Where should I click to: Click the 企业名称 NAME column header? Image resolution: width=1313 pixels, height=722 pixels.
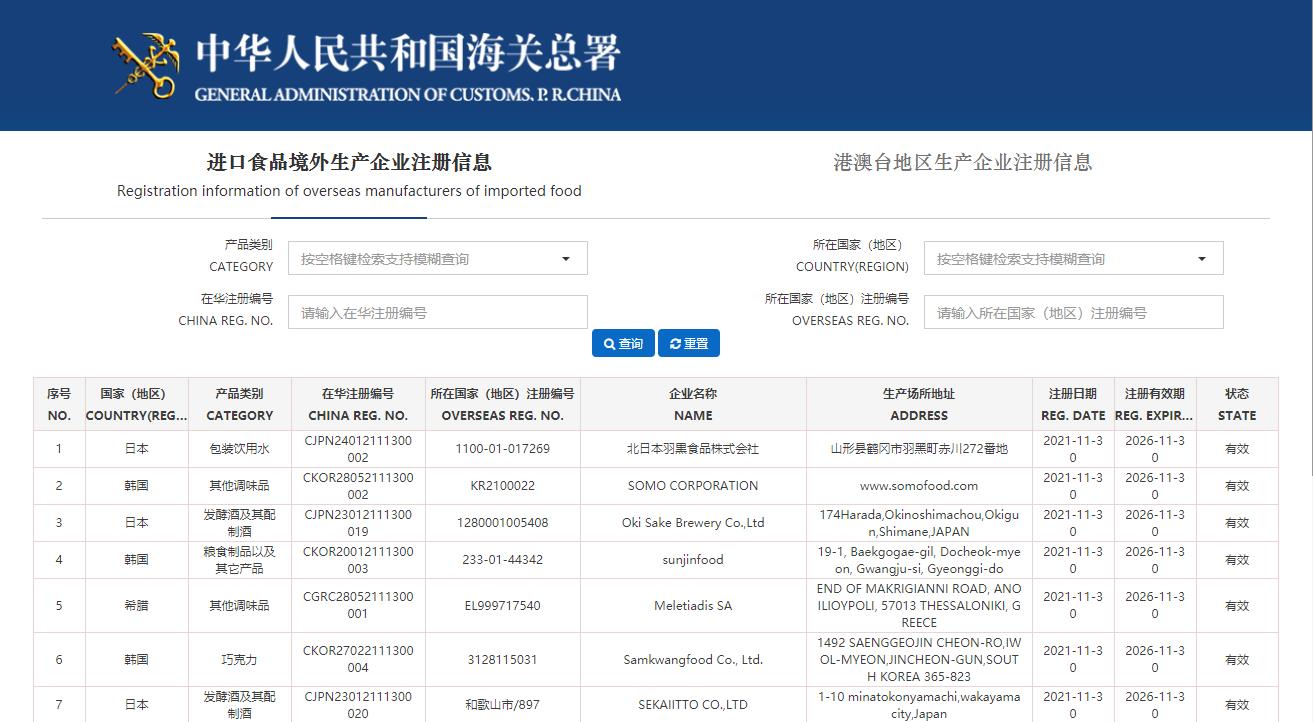pyautogui.click(x=692, y=404)
